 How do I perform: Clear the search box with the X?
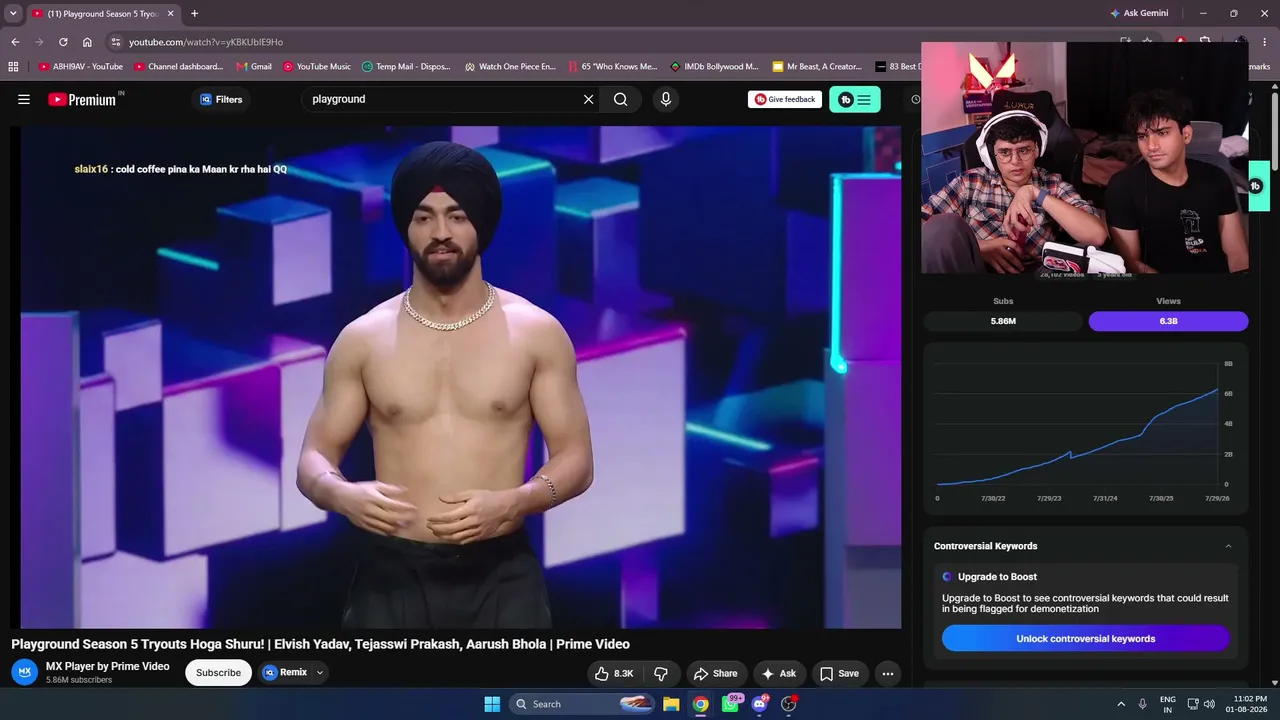[588, 99]
